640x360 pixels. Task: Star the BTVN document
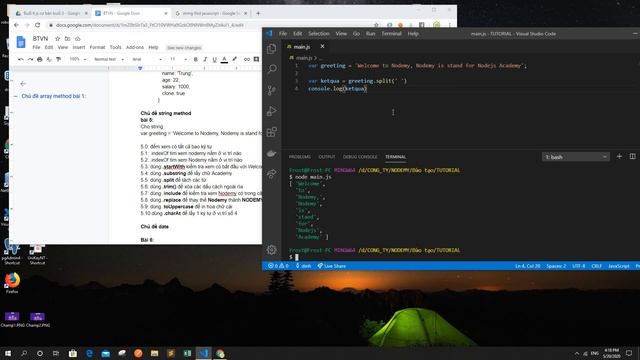tap(58, 39)
